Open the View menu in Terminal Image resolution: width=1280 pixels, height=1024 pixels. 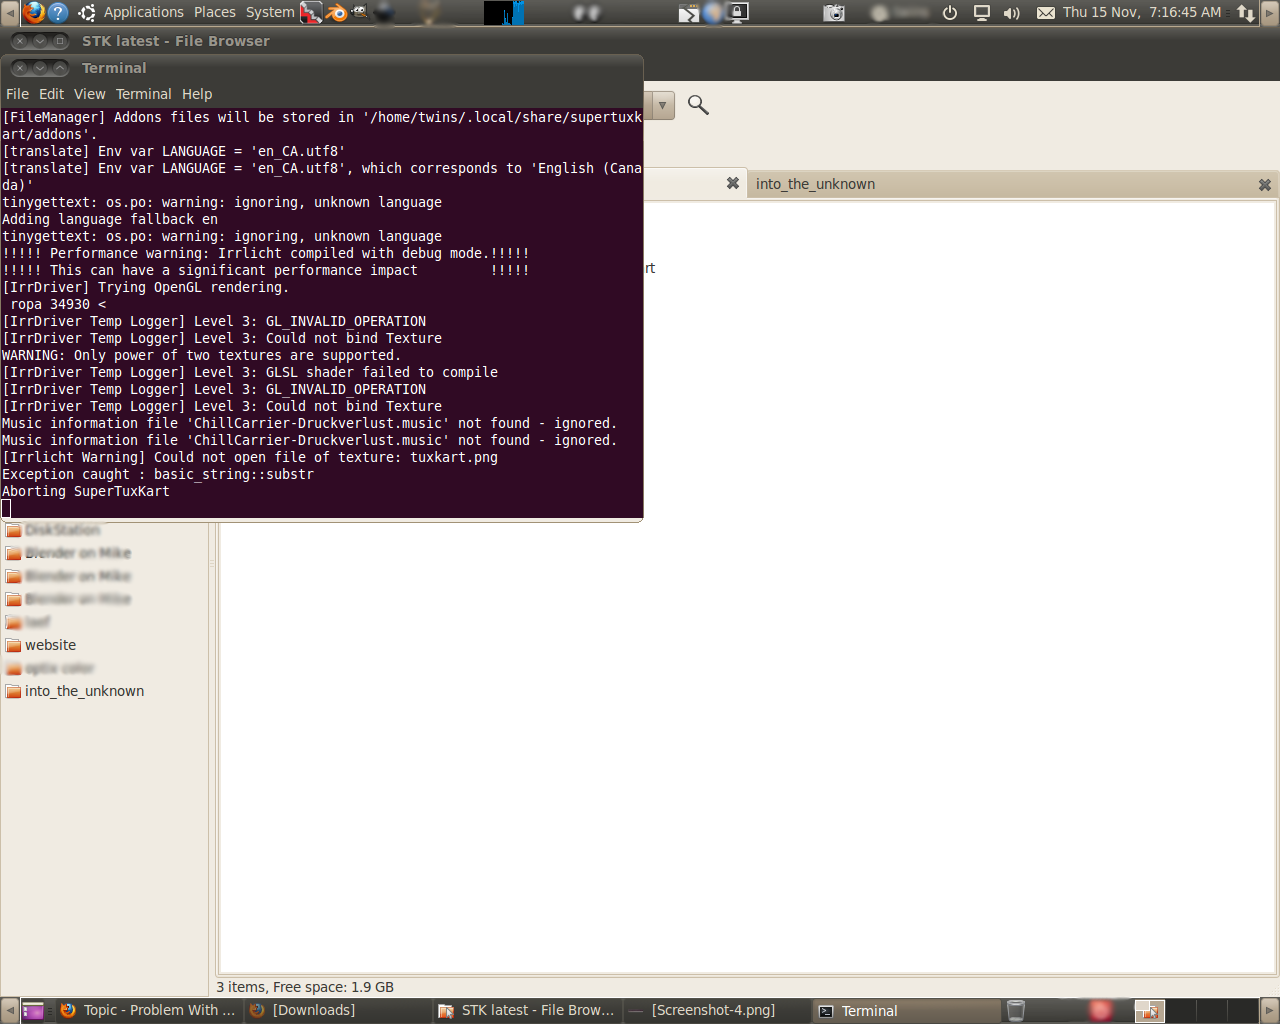(89, 94)
